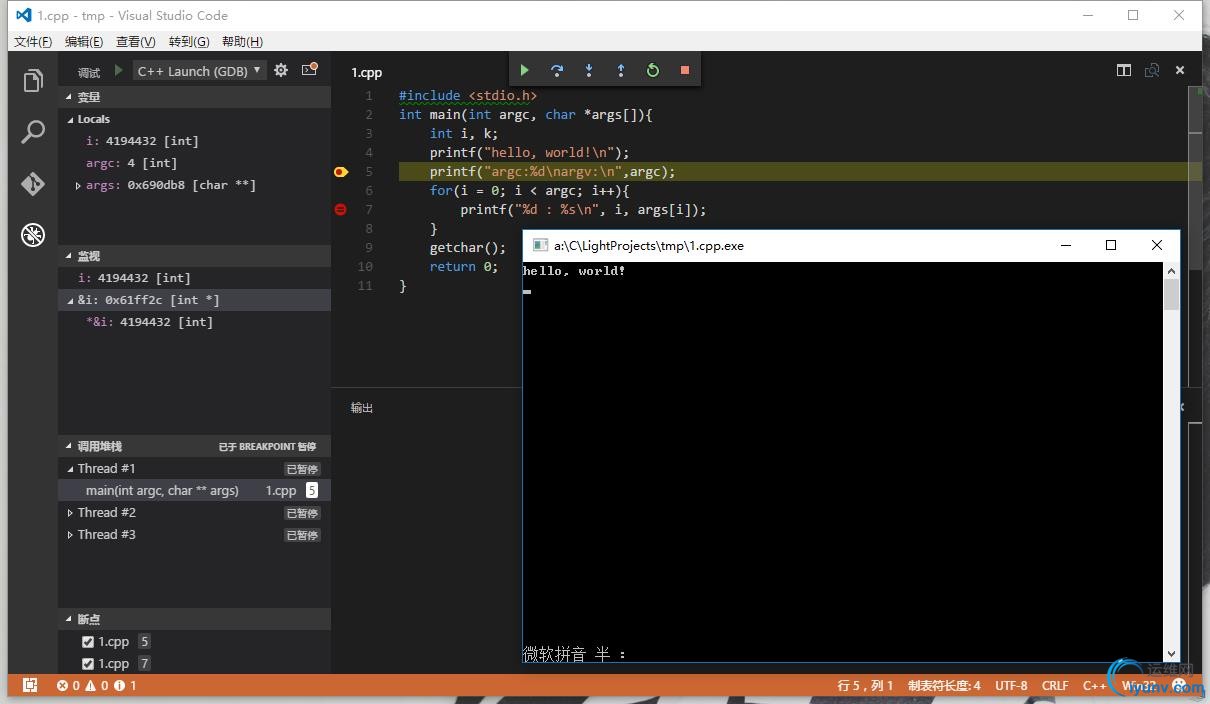Open the 查看(V) menu
This screenshot has width=1210, height=704.
point(136,41)
